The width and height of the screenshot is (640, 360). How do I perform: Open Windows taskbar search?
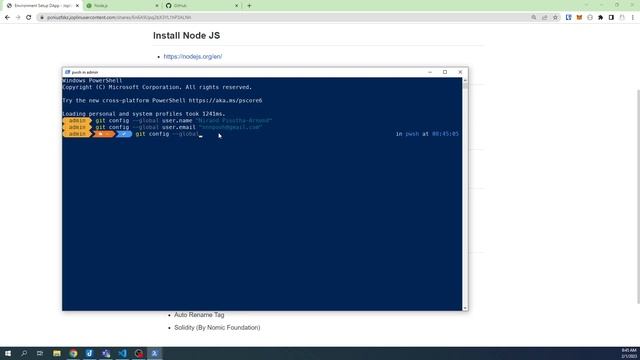24,353
